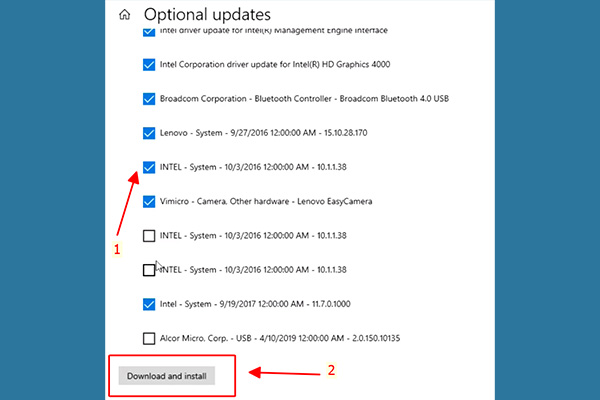The width and height of the screenshot is (600, 400).
Task: Uncheck the ticked INTEL System 10.1.1.38 checkbox
Action: [x=149, y=167]
